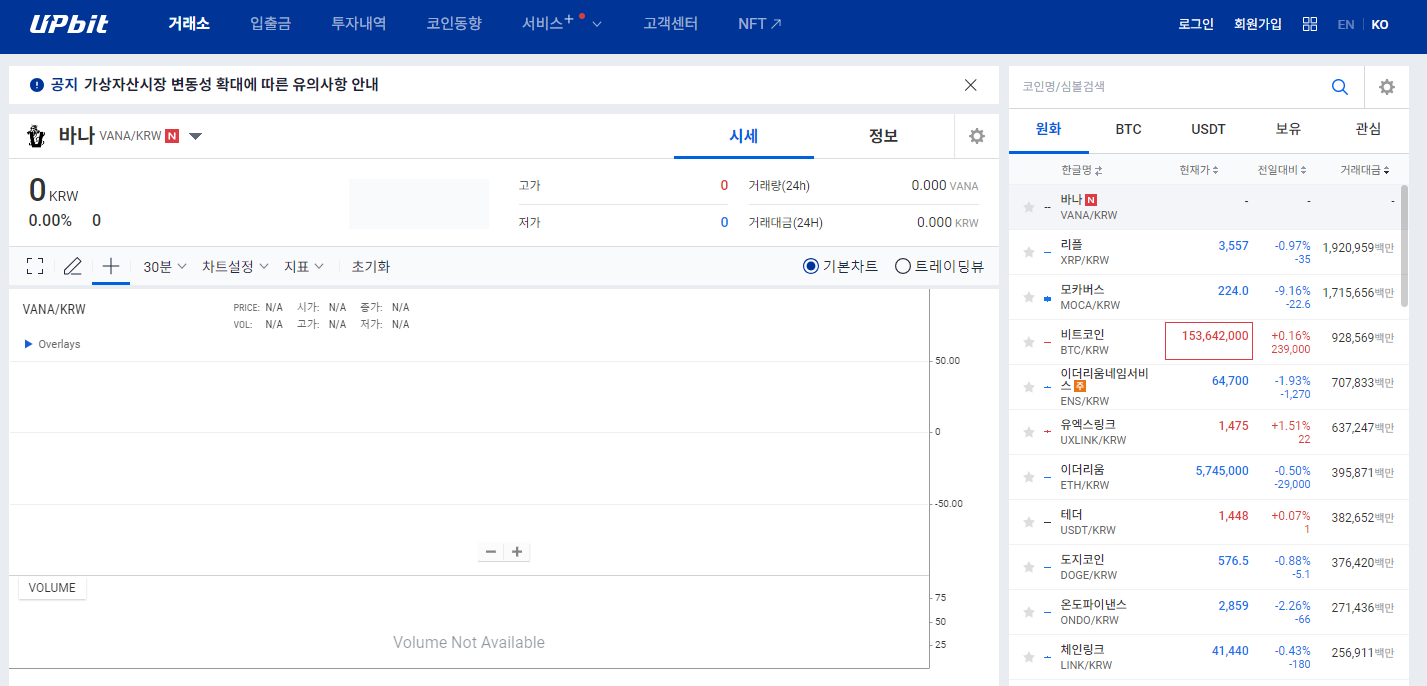Favorite 비트코인 using its star icon

pos(1029,342)
